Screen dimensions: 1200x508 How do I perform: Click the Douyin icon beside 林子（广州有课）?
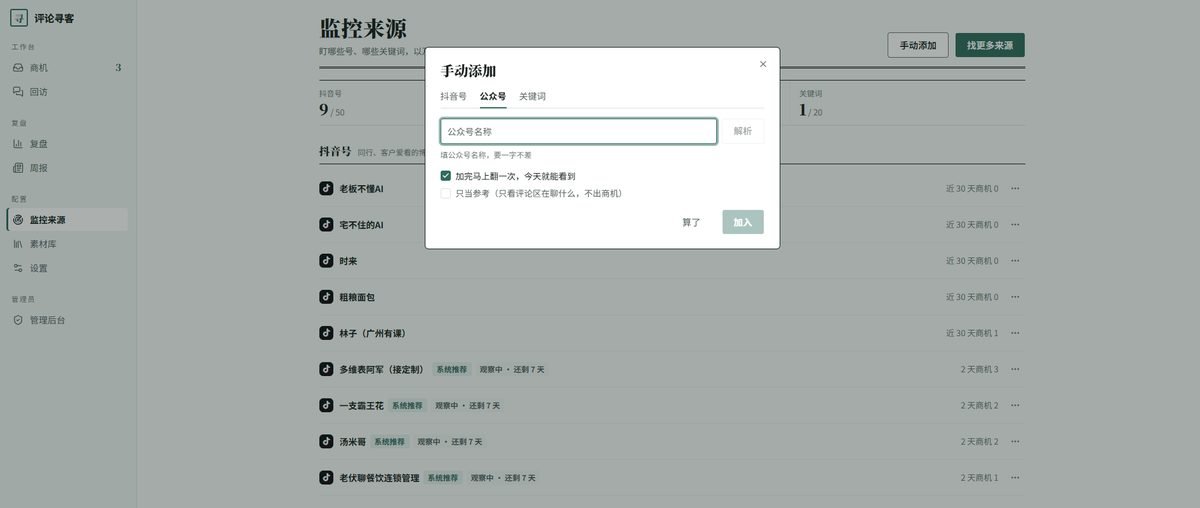pyautogui.click(x=326, y=332)
